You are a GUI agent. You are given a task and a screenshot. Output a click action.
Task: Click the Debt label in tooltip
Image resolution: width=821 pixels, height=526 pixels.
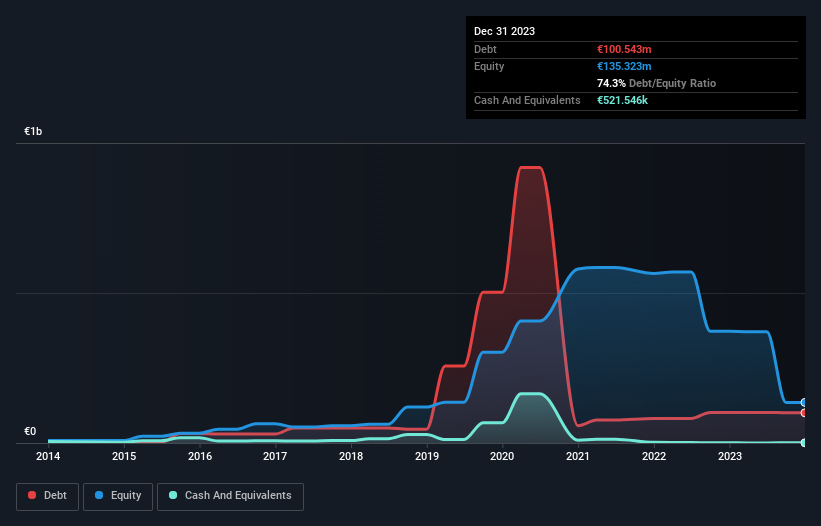pos(485,49)
